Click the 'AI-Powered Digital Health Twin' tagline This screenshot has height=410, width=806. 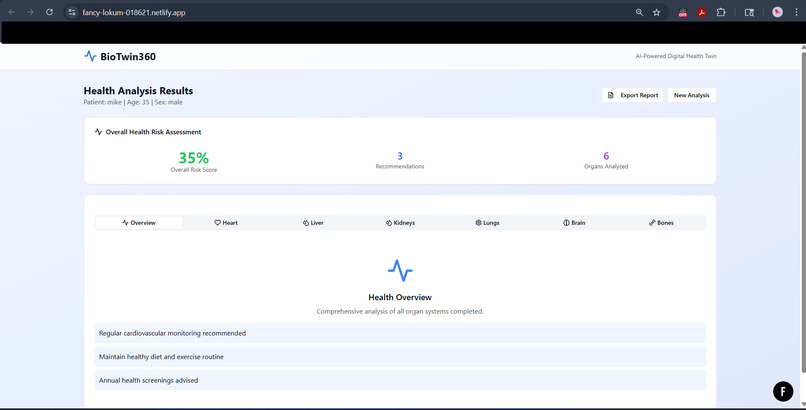click(676, 56)
